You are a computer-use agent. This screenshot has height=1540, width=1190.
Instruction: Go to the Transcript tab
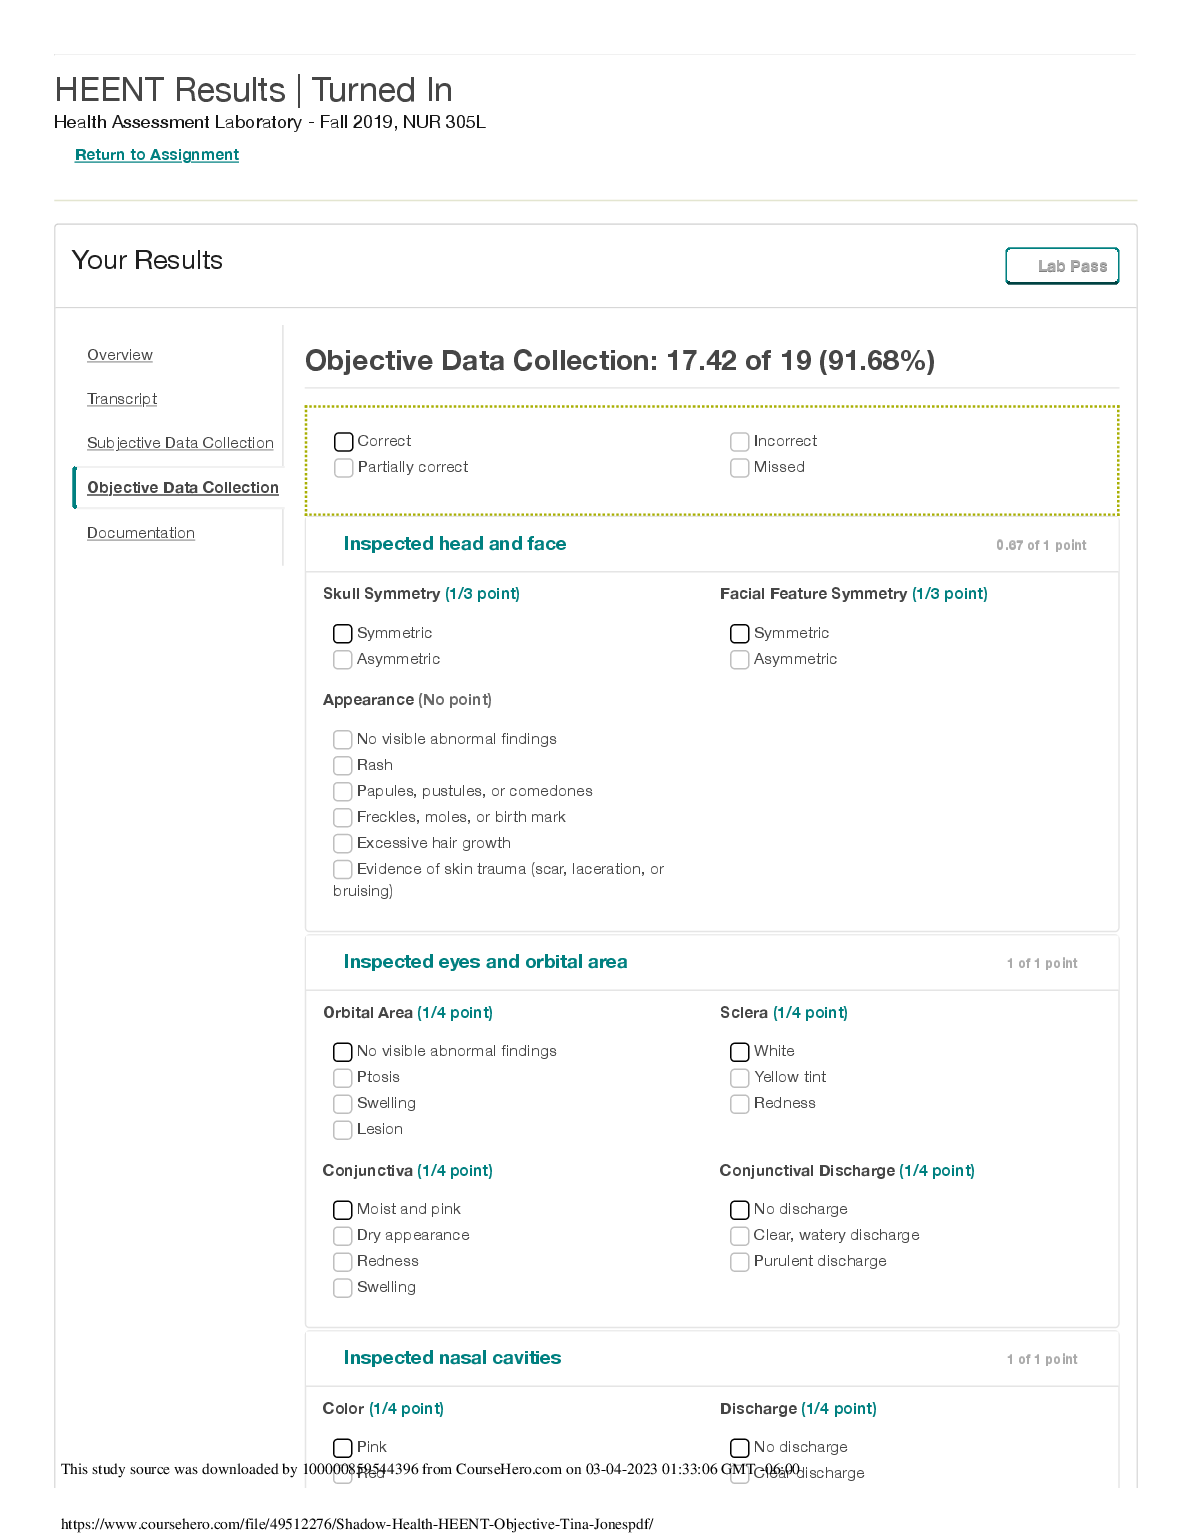[122, 399]
